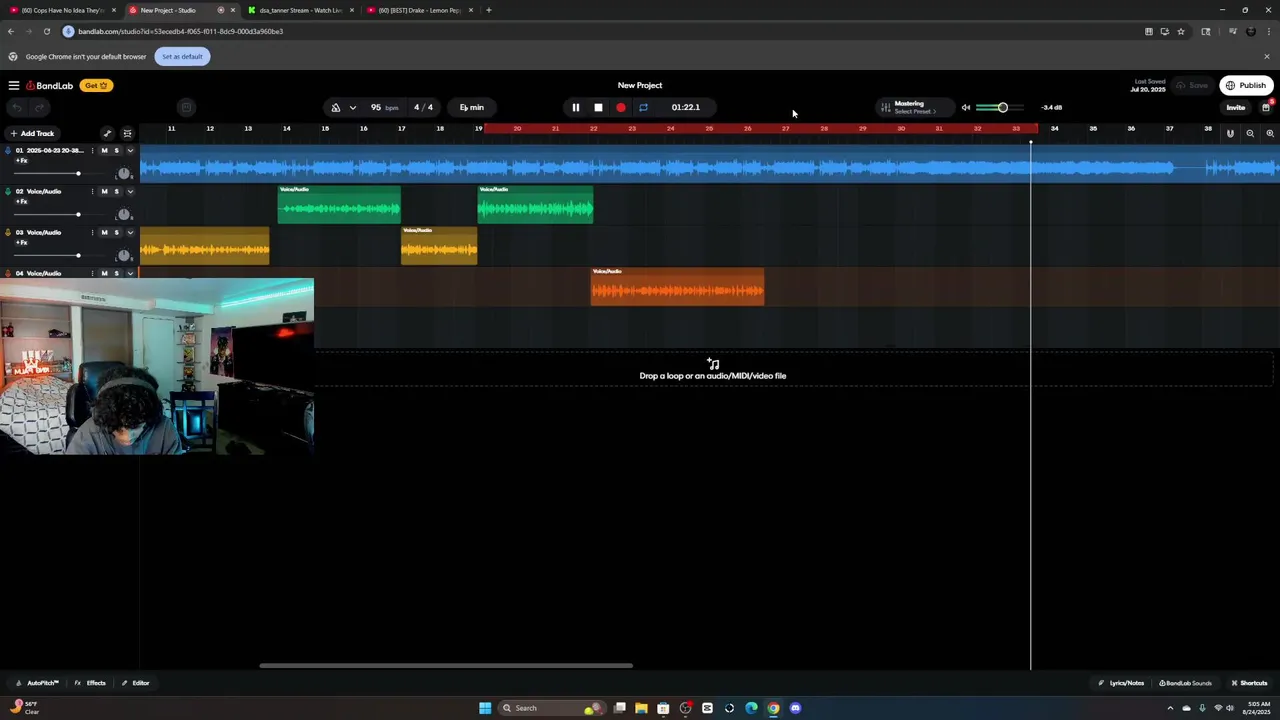Screen dimensions: 1280x720
Task: Click the Get membership button
Action: click(96, 86)
